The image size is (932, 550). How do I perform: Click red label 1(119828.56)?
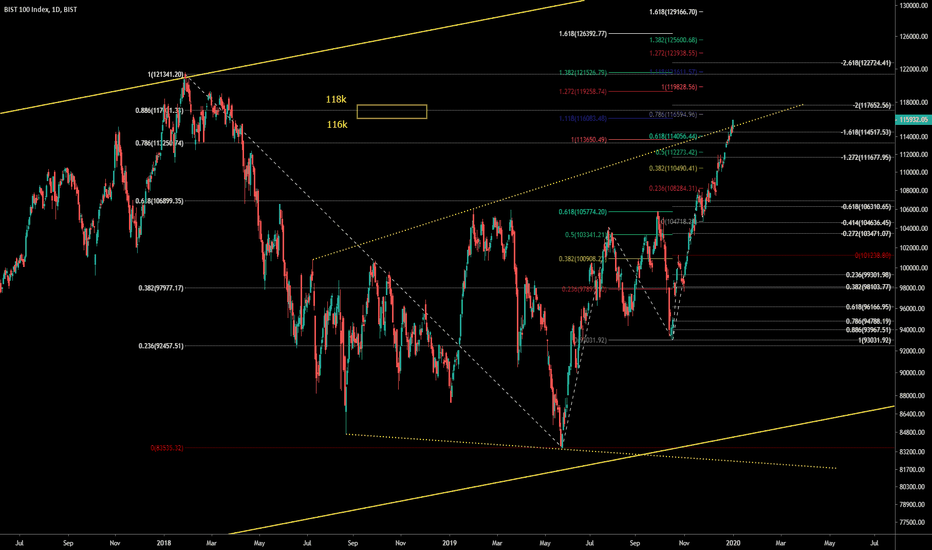679,87
